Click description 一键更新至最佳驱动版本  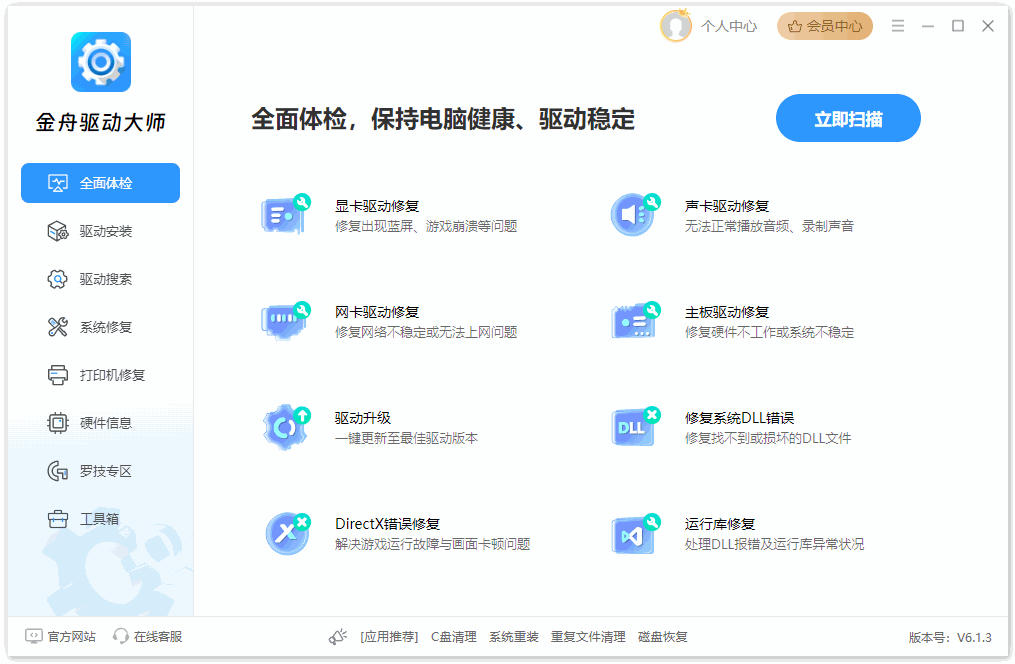coord(407,438)
